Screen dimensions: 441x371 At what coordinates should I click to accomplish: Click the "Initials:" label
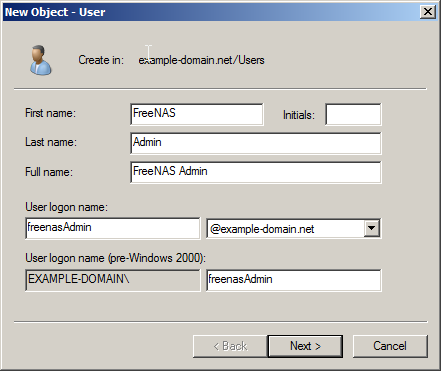pos(299,115)
